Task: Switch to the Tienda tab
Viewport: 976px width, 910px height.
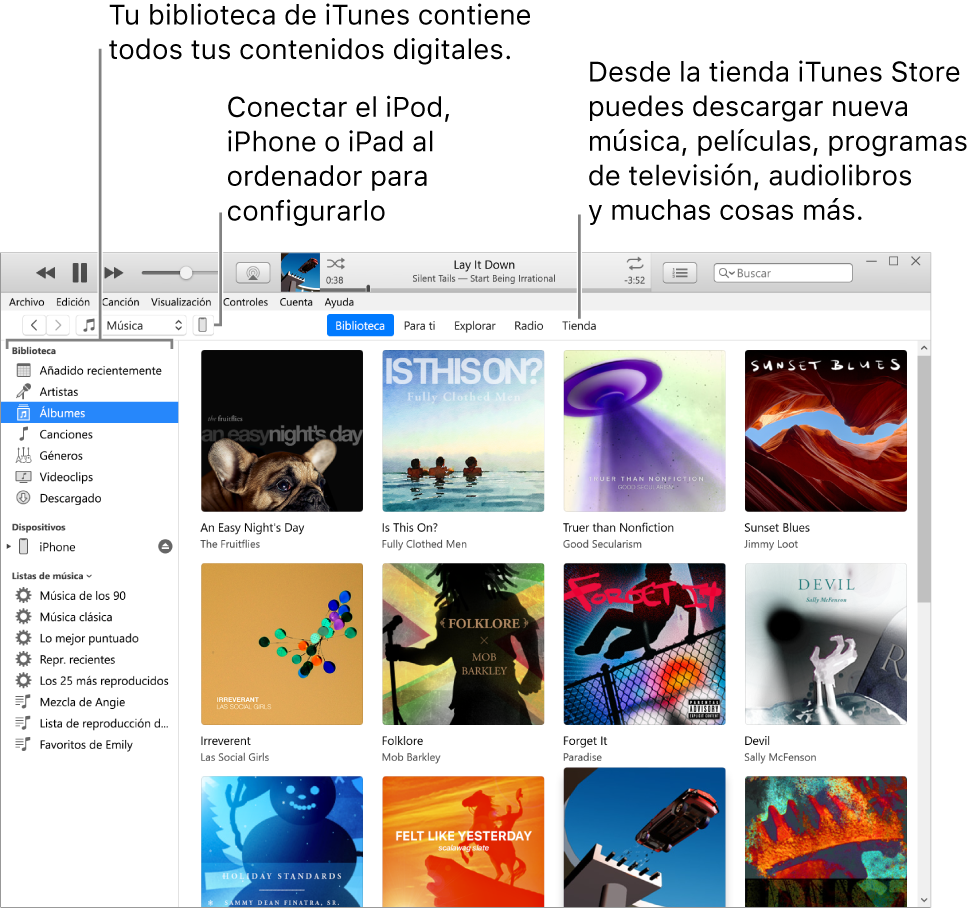Action: coord(579,325)
